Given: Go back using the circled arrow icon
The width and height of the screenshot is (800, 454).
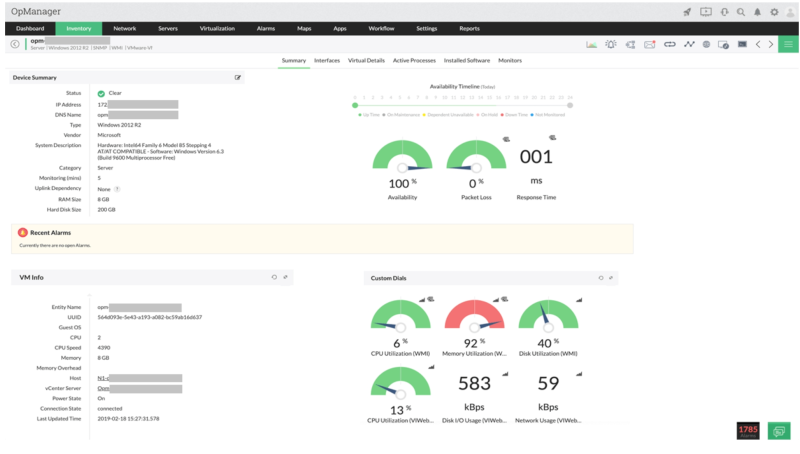Looking at the screenshot, I should tap(15, 44).
